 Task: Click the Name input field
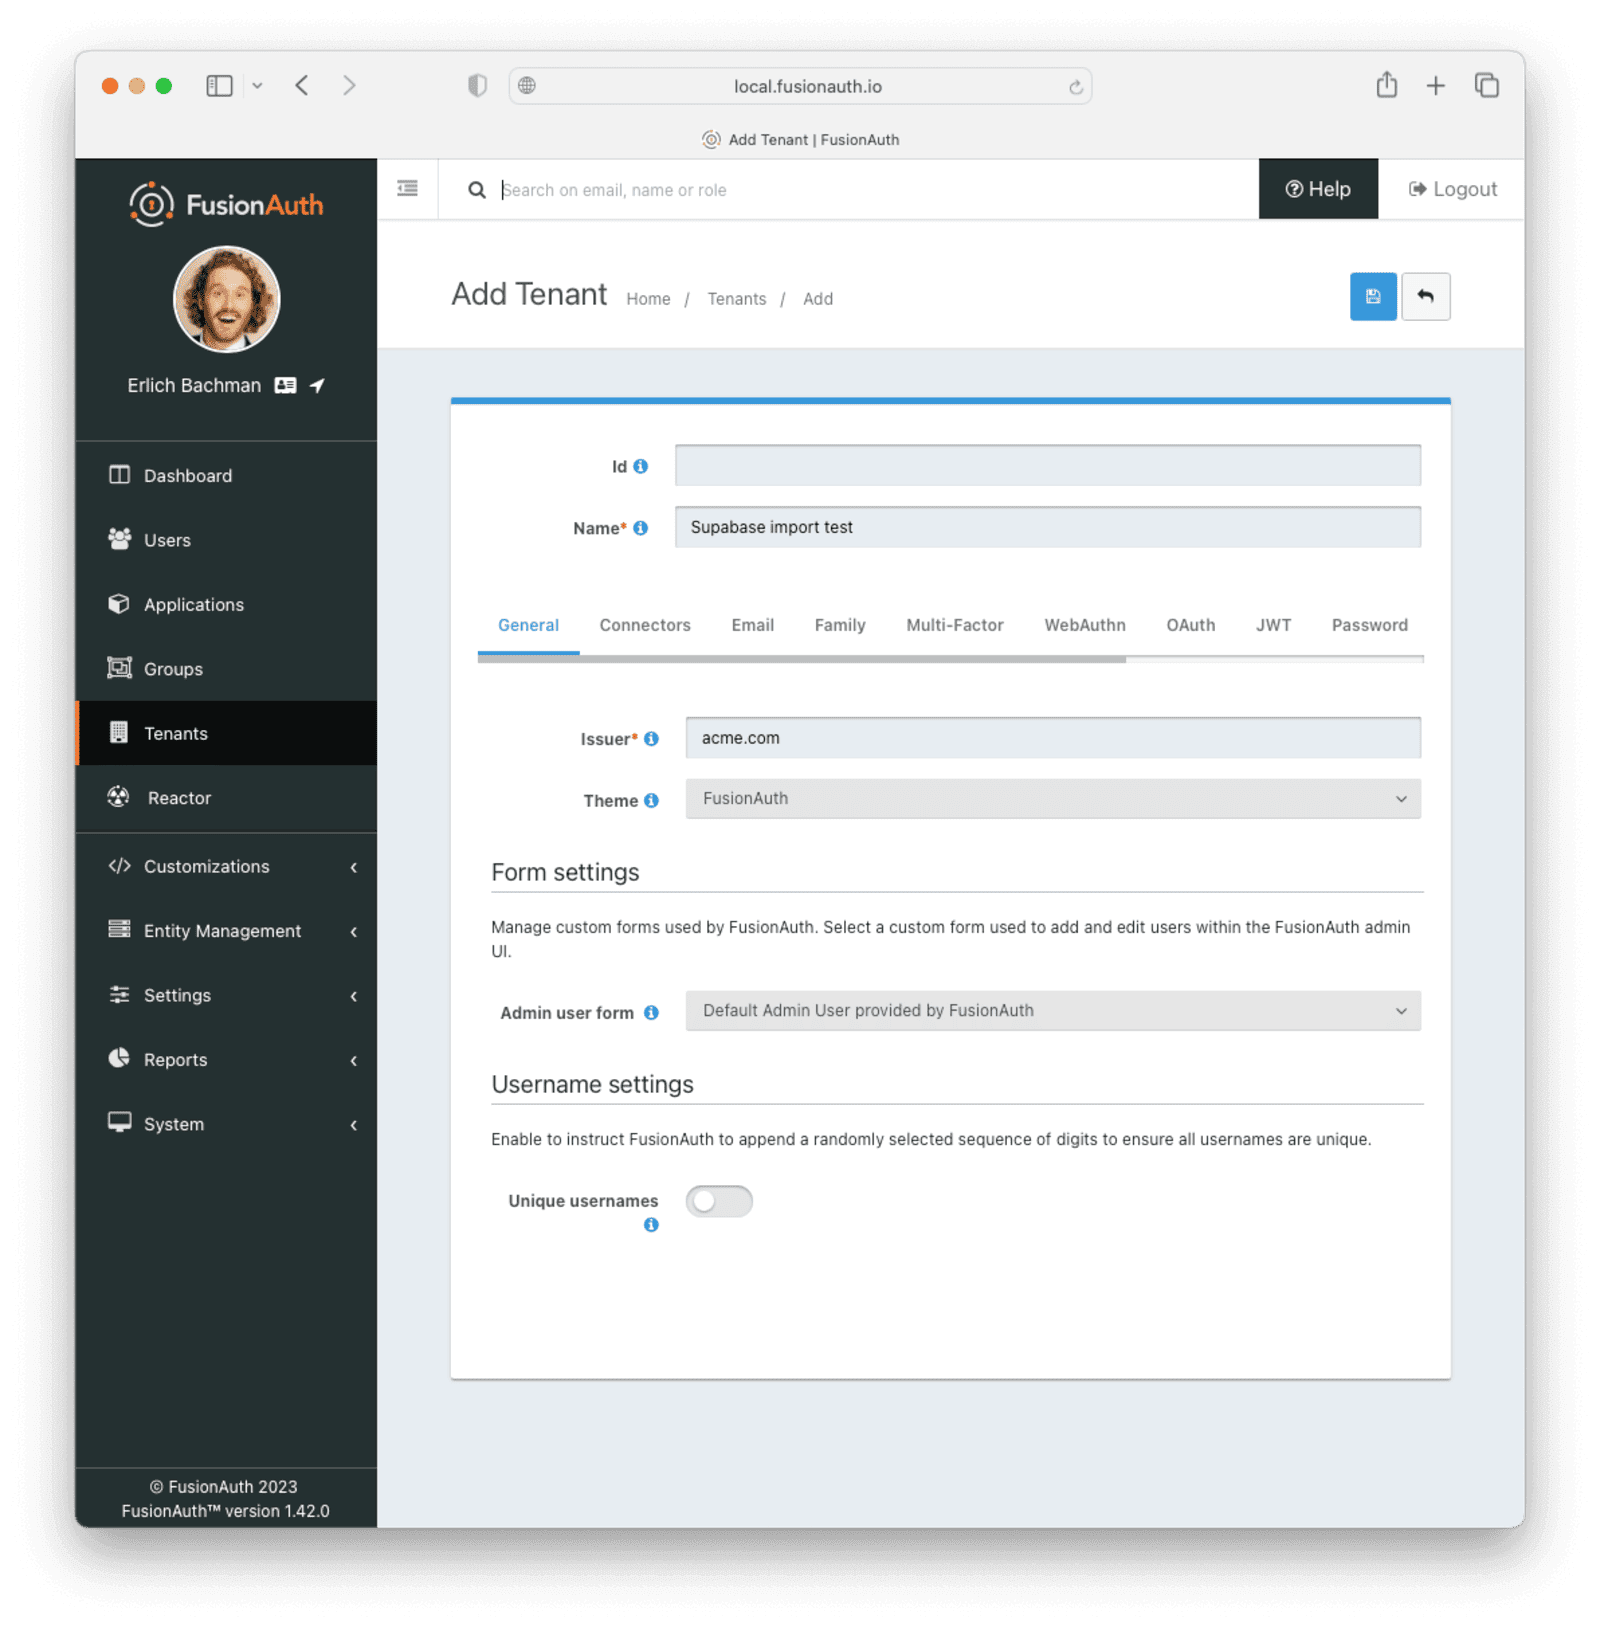(x=1047, y=527)
